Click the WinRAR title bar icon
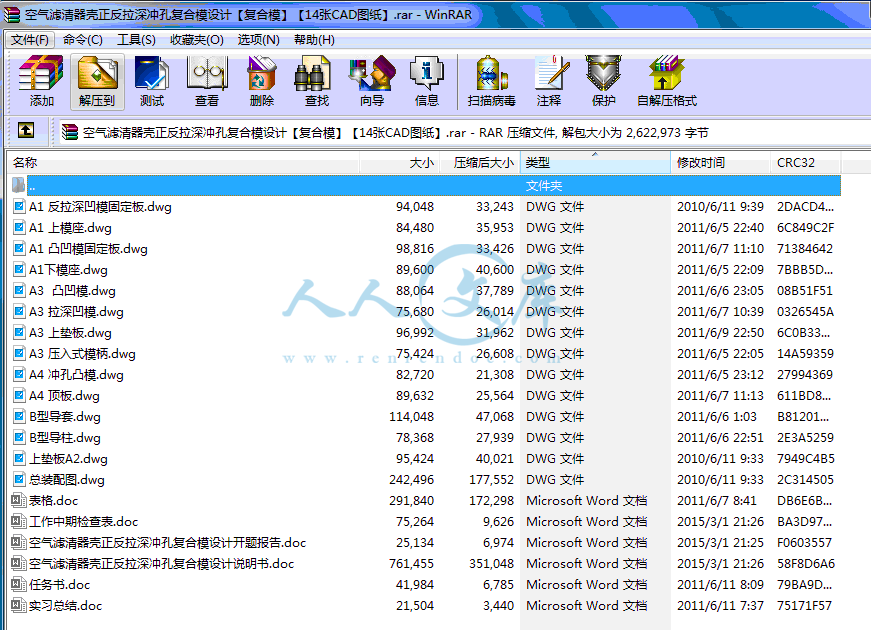 (12, 14)
